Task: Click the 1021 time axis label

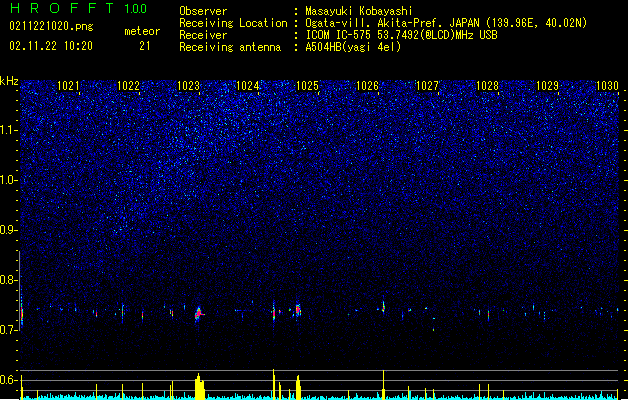Action: coord(68,85)
